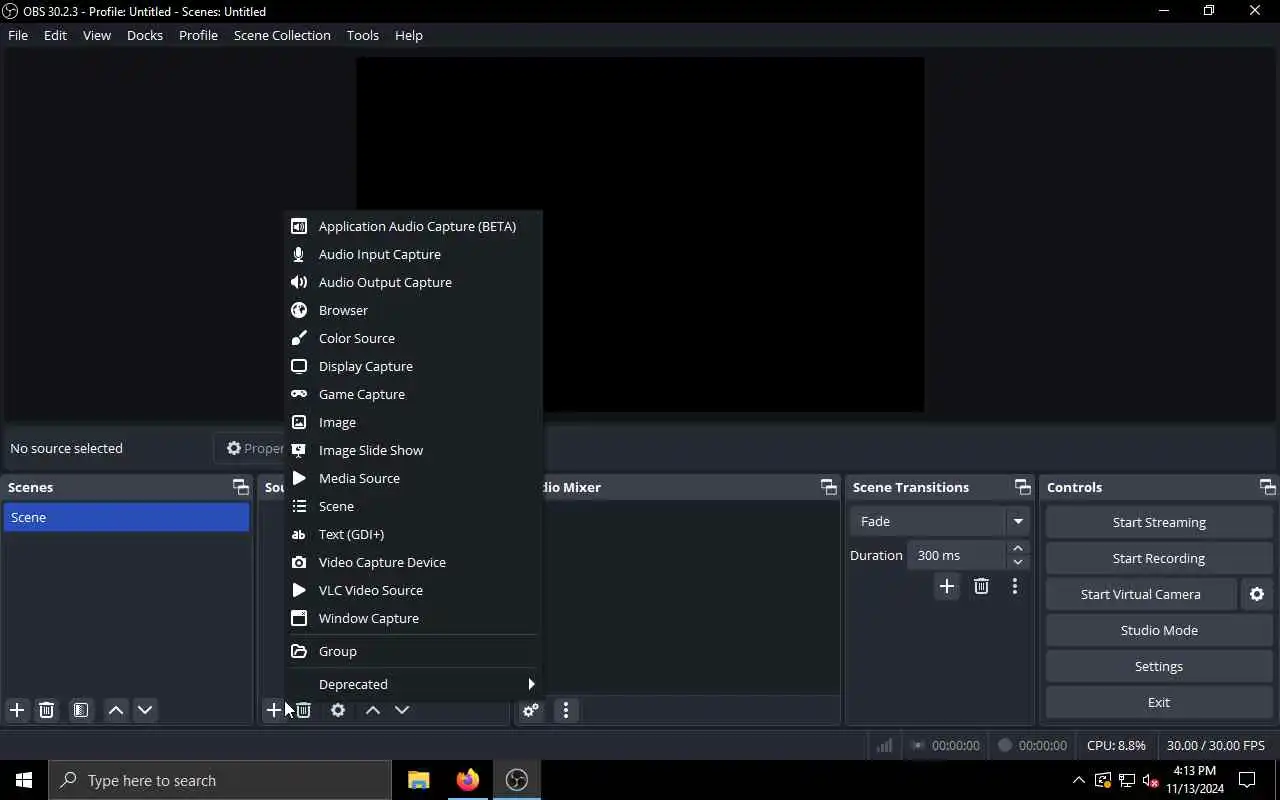Float the Scene Transitions dock
Viewport: 1280px width, 800px height.
coord(1022,487)
